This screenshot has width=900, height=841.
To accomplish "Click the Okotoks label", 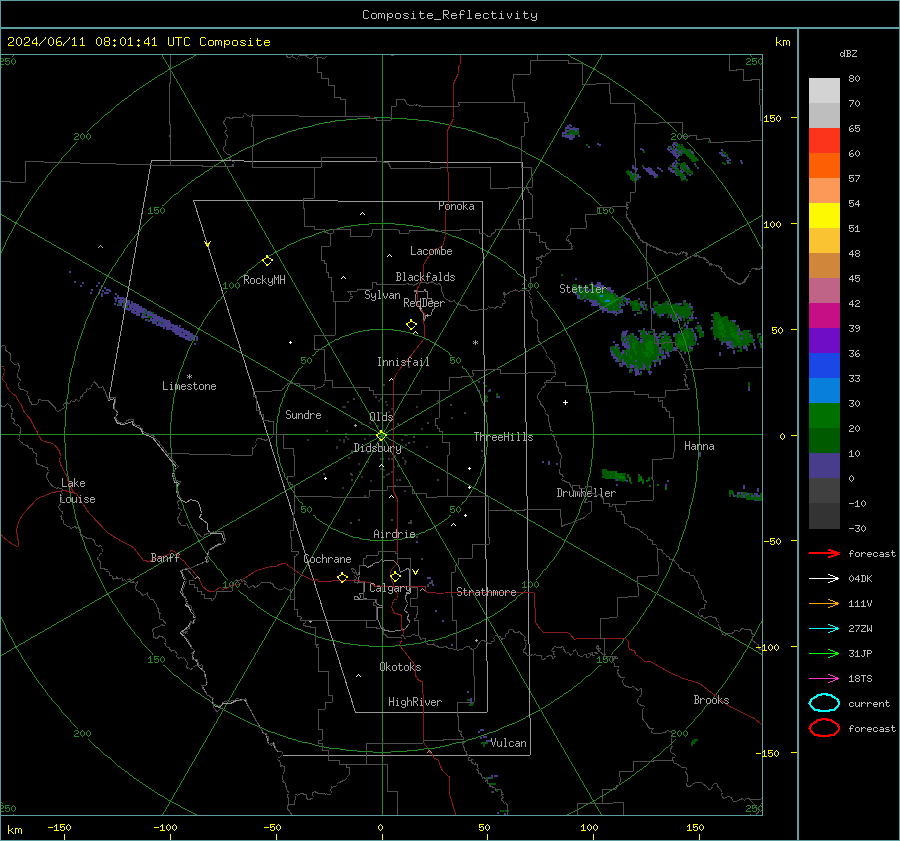I will (400, 667).
